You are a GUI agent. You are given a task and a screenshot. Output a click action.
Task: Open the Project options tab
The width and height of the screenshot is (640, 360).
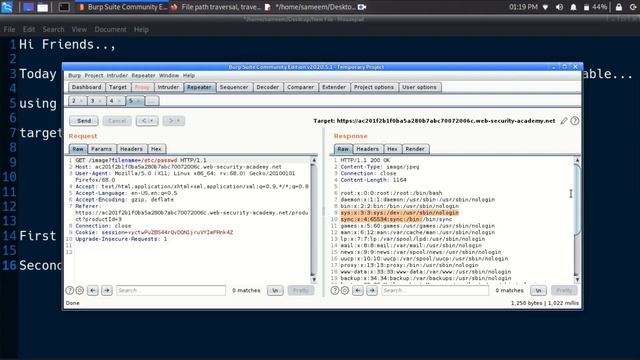[x=374, y=87]
